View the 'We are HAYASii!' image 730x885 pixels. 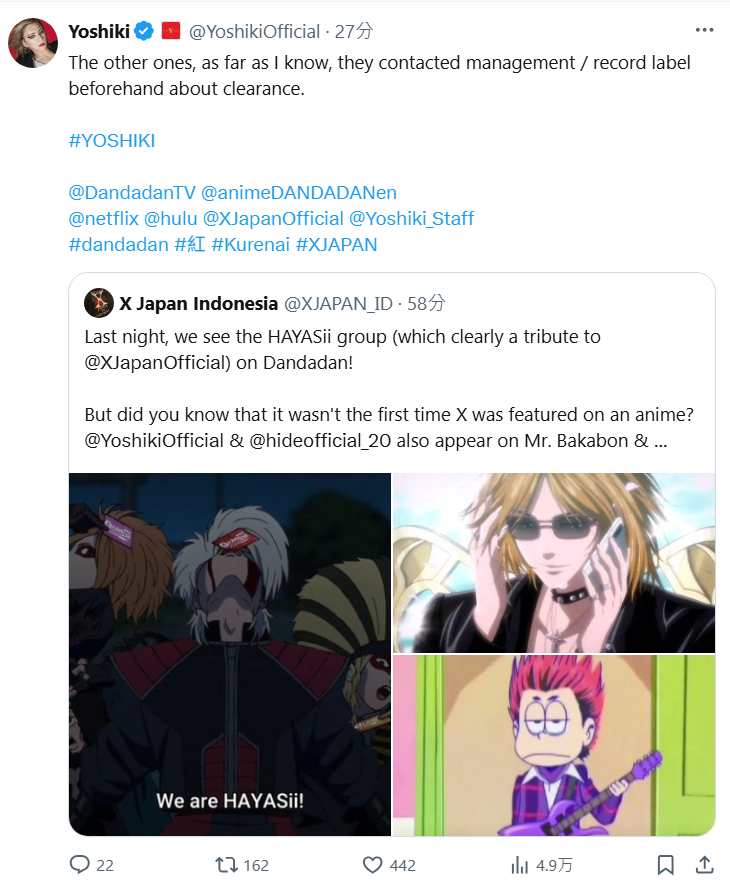click(230, 654)
